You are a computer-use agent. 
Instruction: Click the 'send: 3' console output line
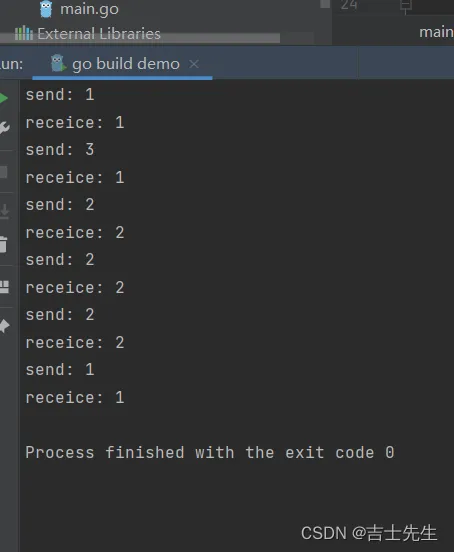pos(60,150)
